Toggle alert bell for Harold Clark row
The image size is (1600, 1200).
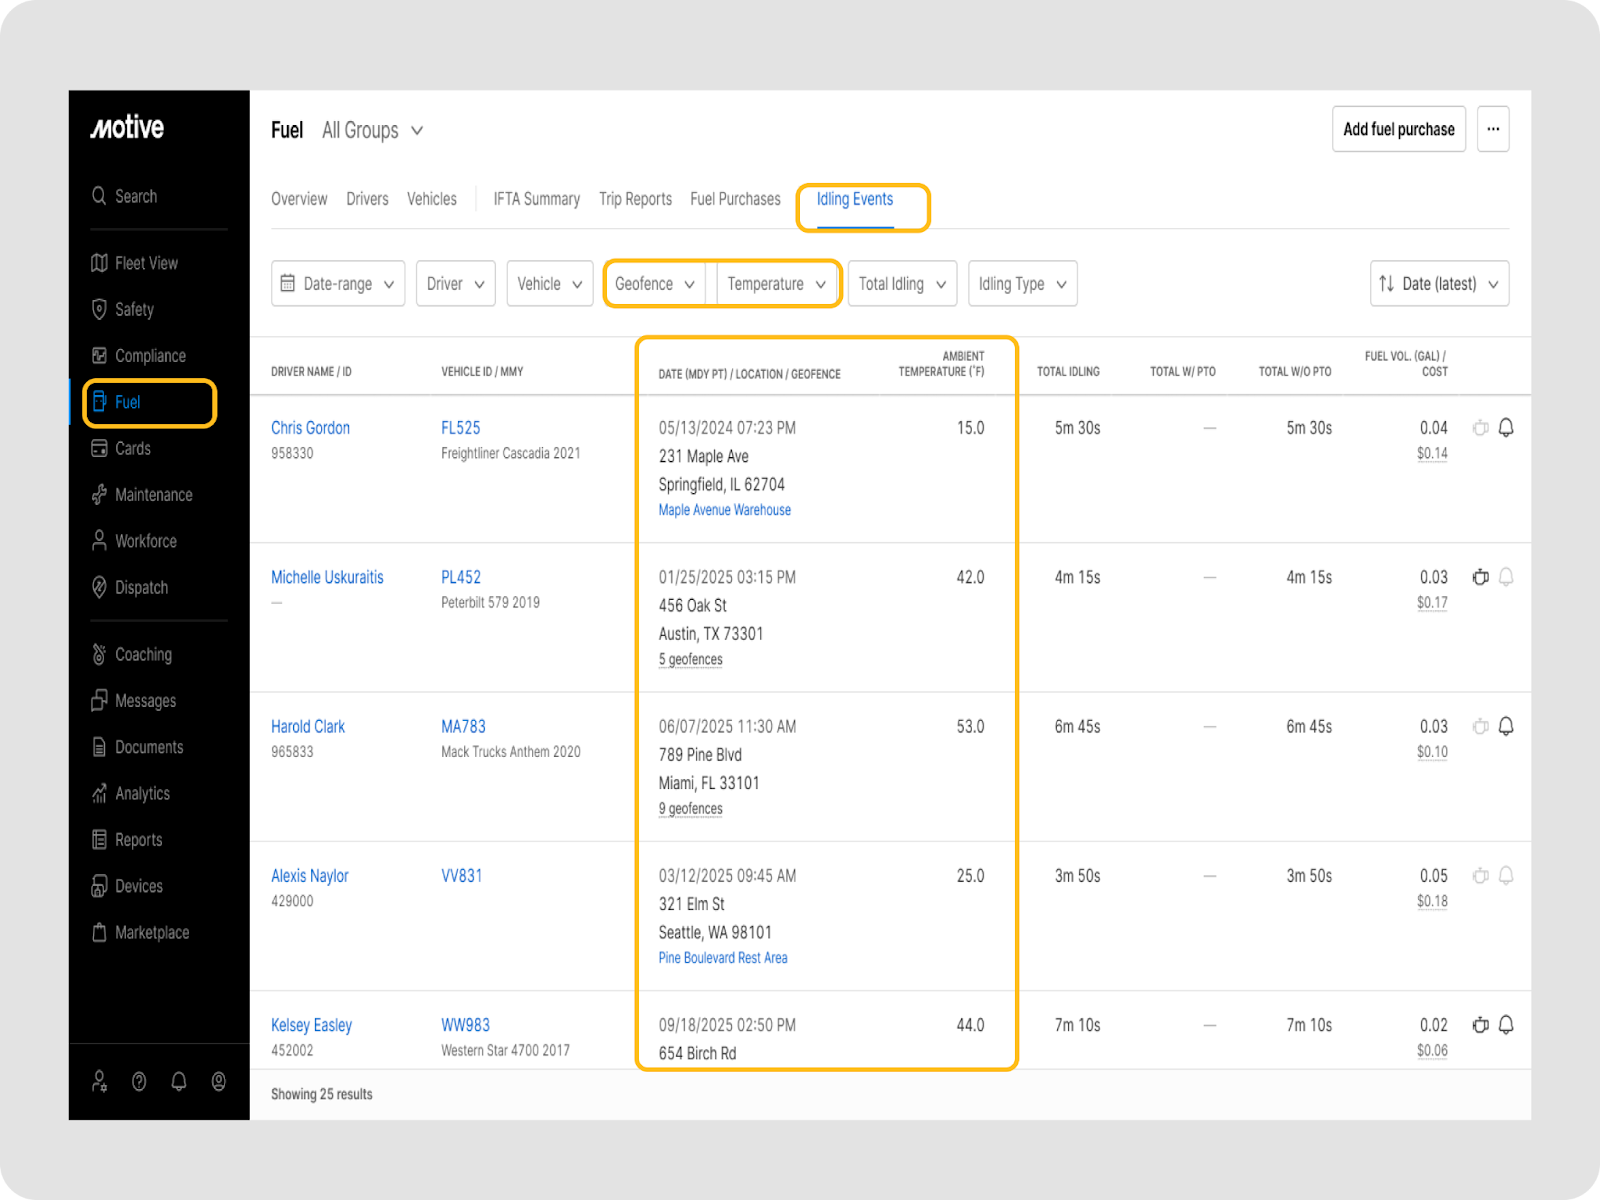1506,726
